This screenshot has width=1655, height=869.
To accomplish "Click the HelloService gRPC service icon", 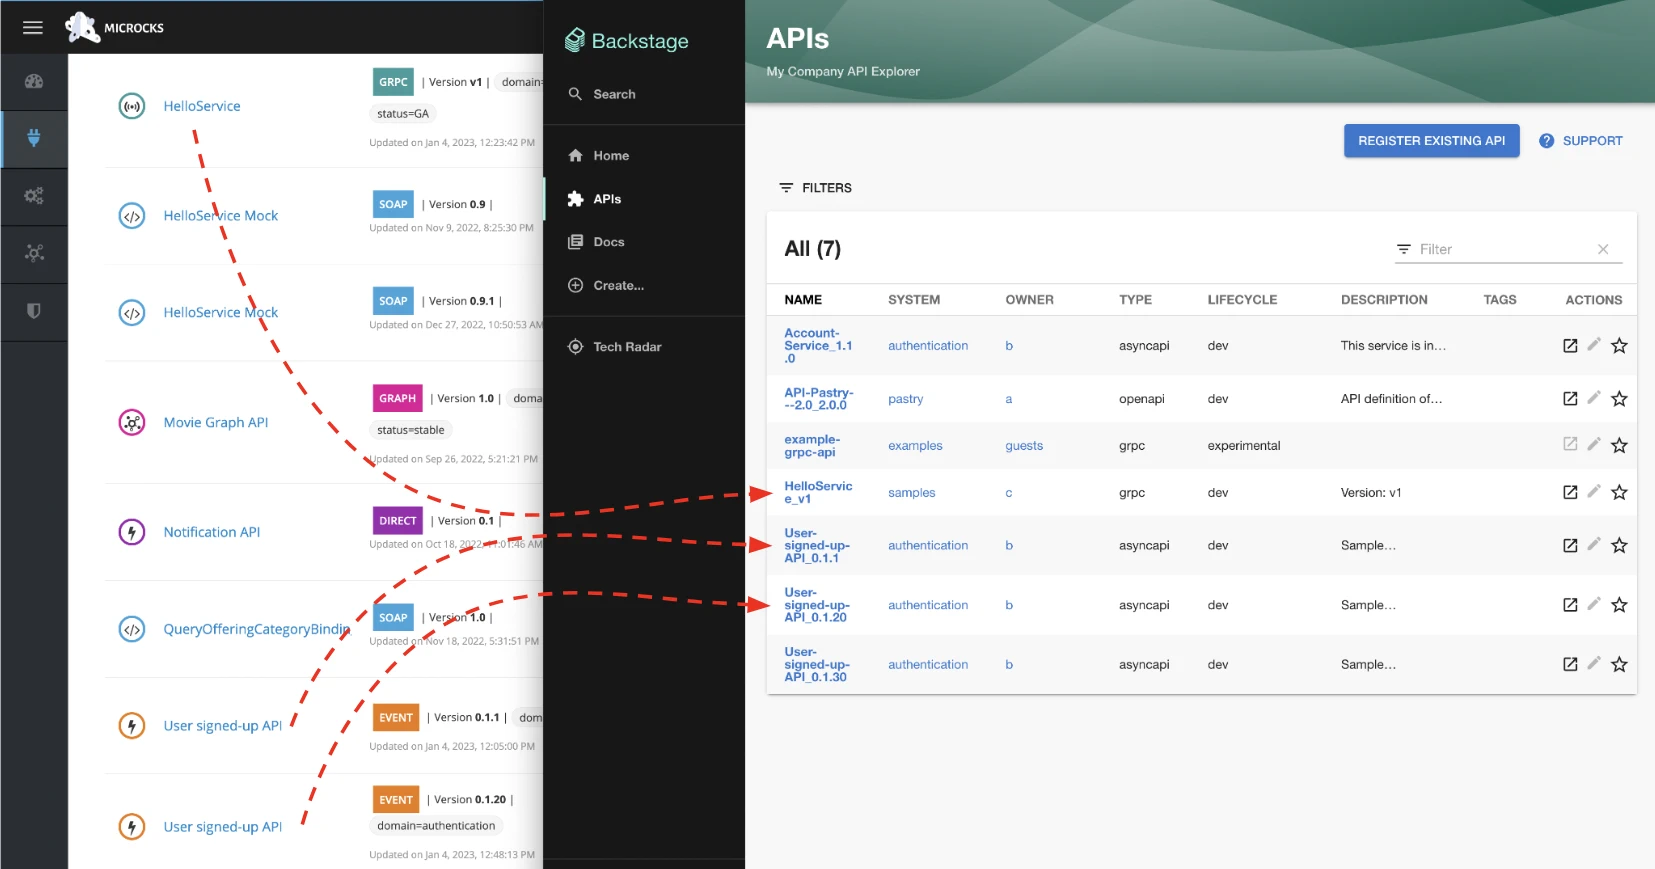I will (x=132, y=106).
